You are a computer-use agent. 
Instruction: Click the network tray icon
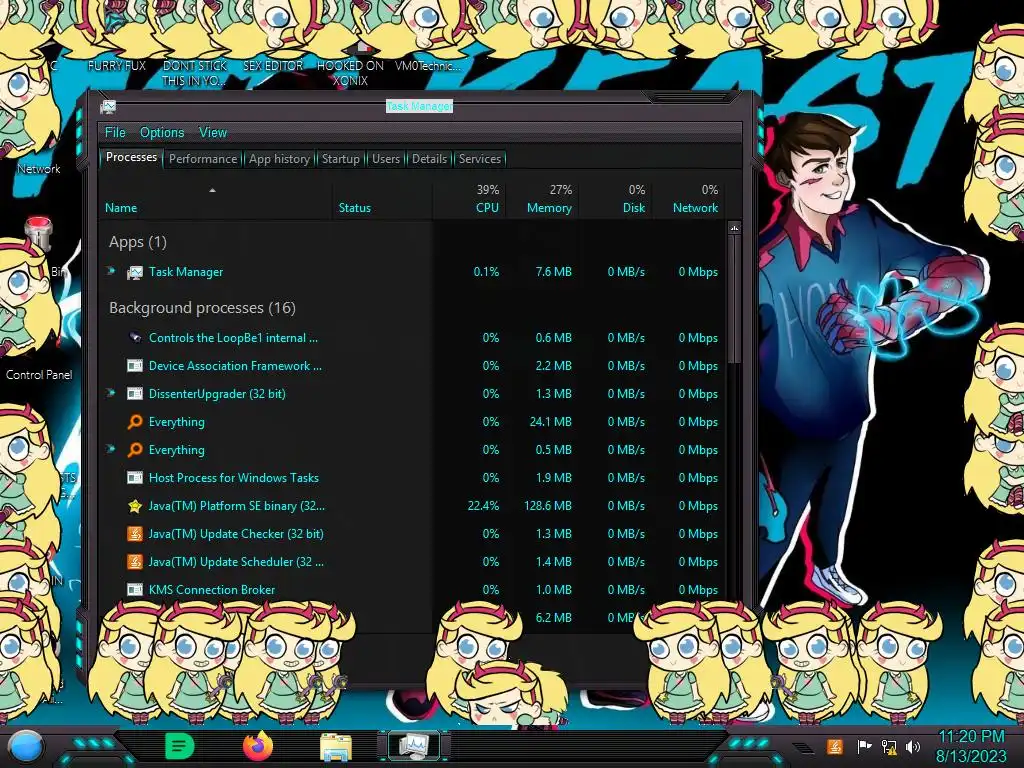889,746
